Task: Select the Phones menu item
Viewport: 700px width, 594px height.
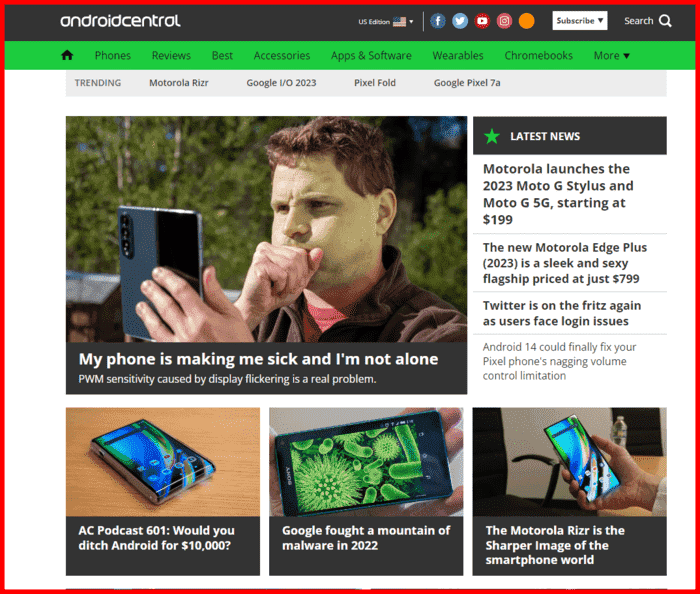Action: click(x=112, y=55)
